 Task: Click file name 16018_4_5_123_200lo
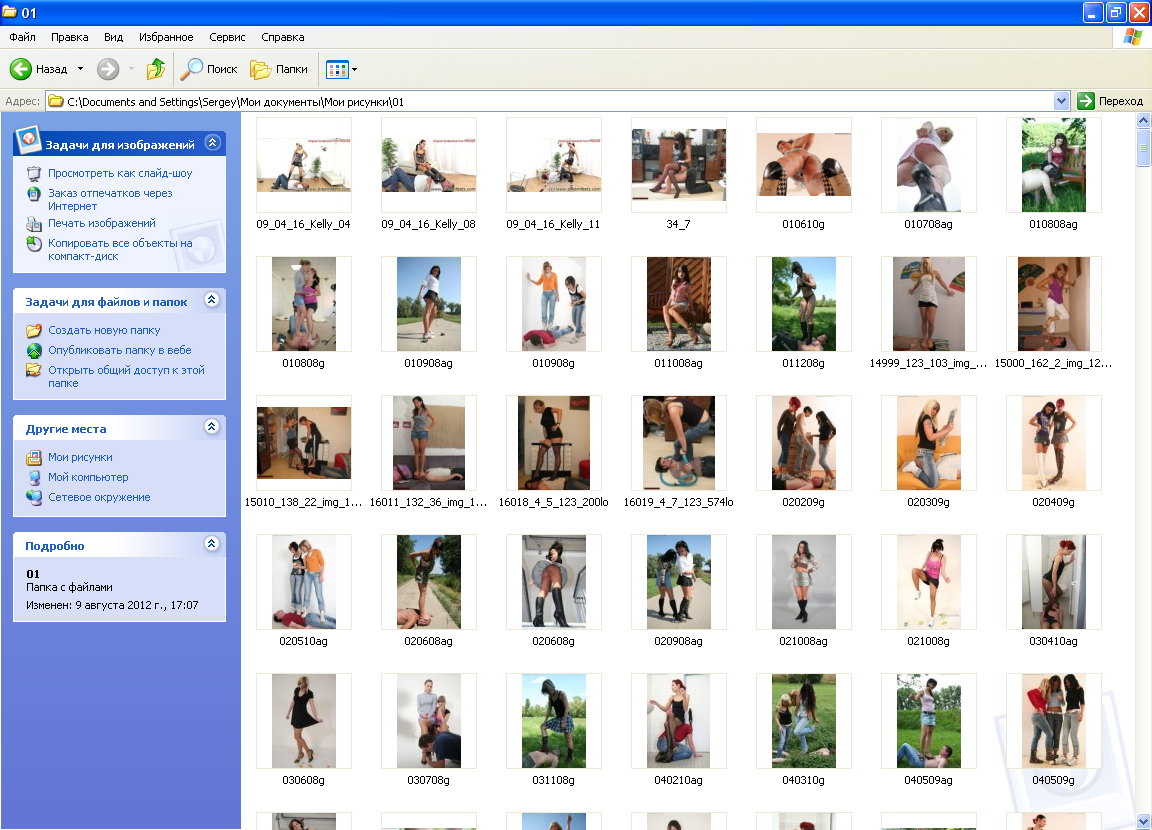(553, 502)
